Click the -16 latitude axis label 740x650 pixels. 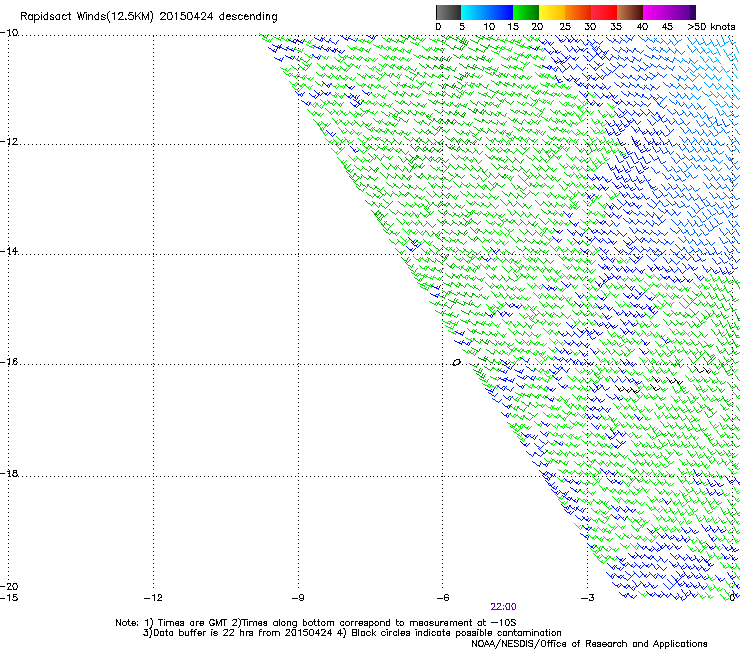tap(9, 362)
